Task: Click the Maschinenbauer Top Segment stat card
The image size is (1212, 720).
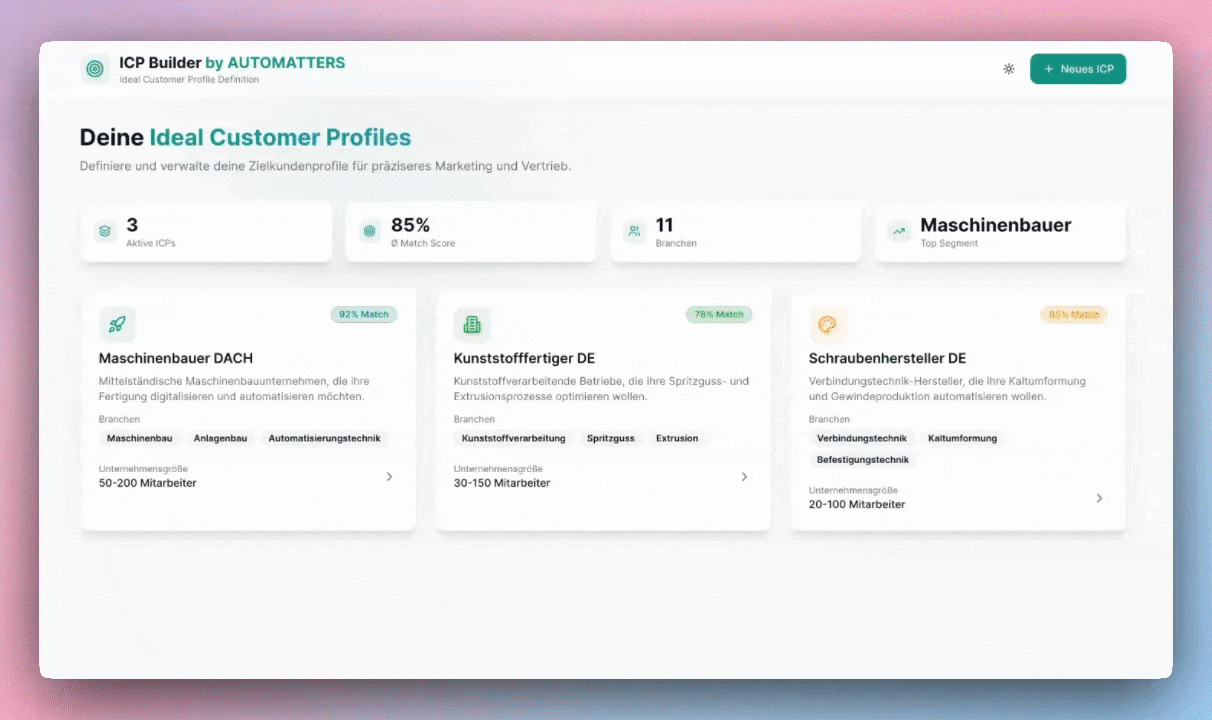Action: (1000, 232)
